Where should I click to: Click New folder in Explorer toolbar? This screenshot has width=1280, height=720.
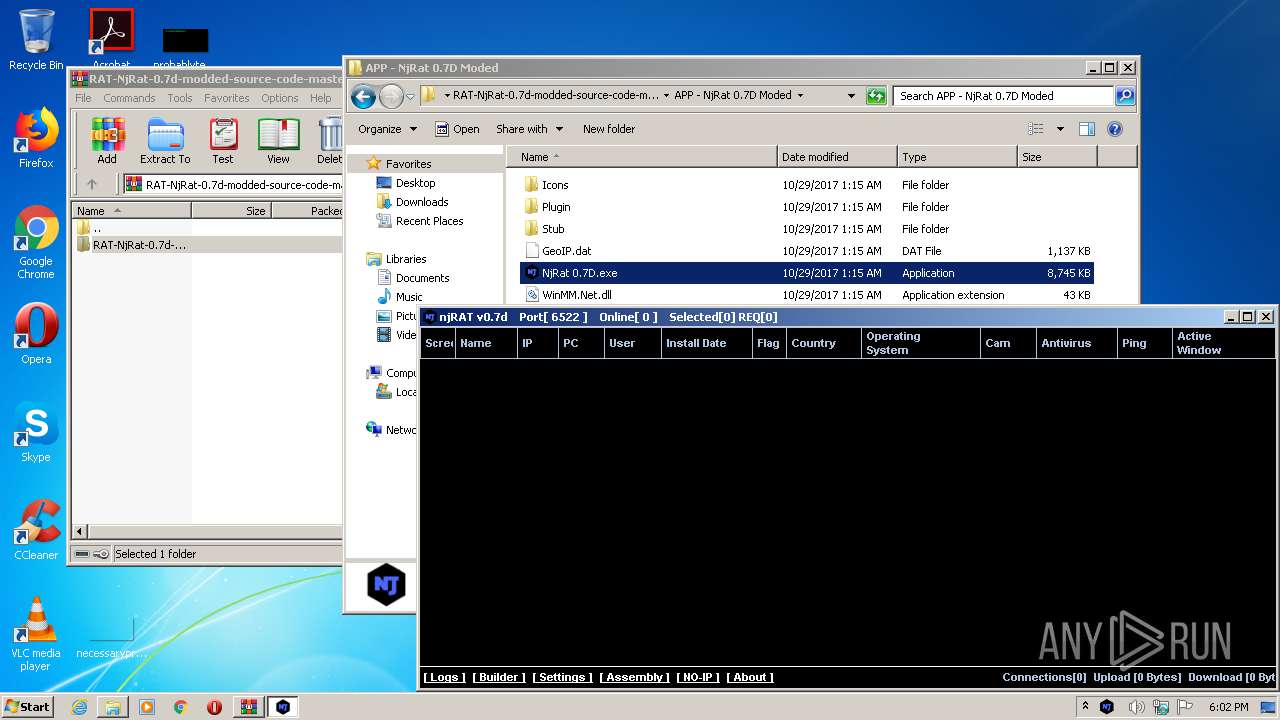609,129
